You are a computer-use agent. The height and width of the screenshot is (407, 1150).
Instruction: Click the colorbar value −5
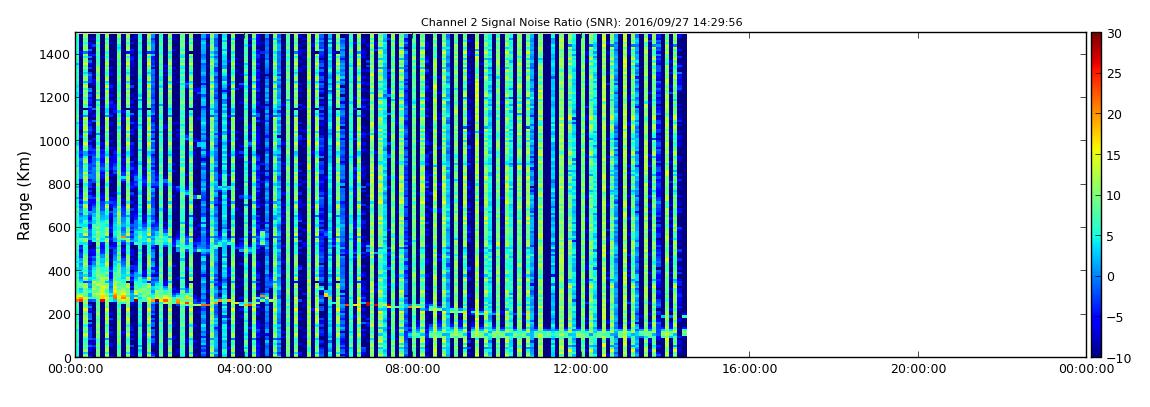1116,318
